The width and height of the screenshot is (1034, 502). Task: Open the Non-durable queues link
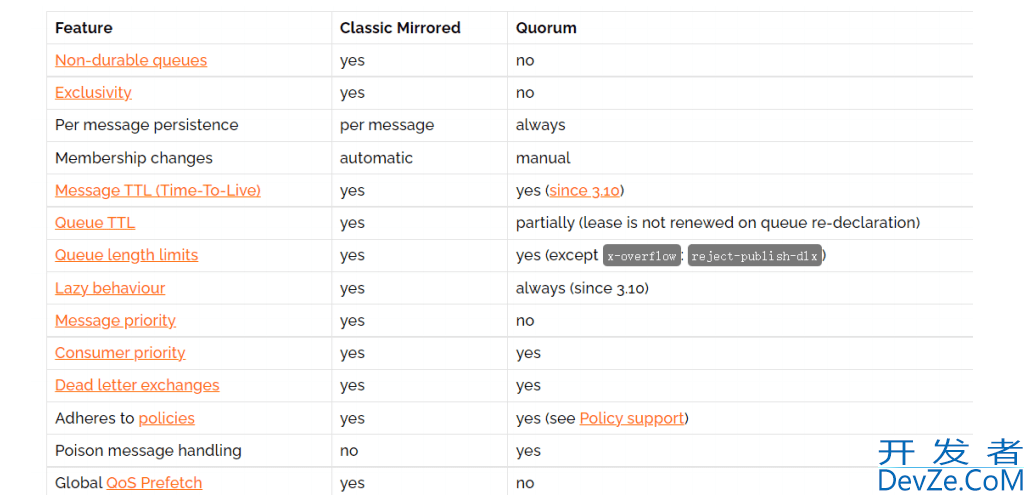point(131,61)
